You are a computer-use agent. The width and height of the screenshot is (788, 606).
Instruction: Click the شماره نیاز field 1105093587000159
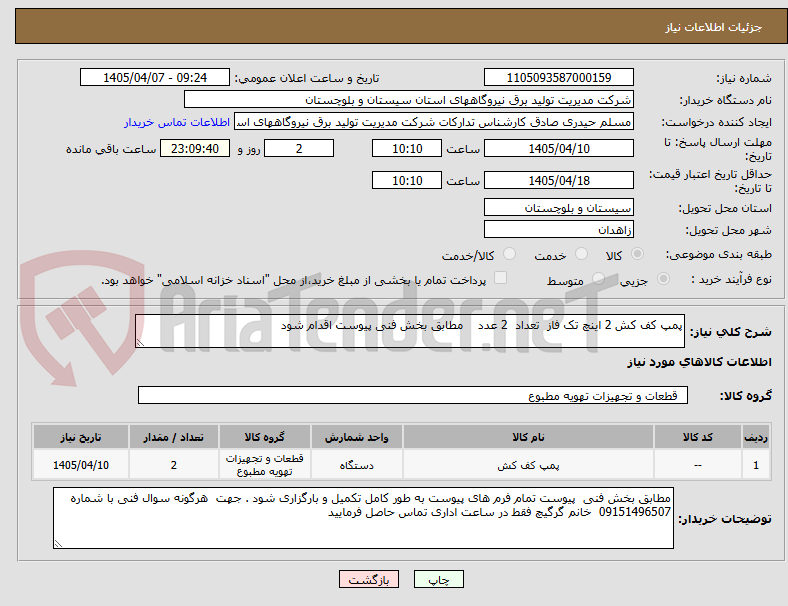559,77
